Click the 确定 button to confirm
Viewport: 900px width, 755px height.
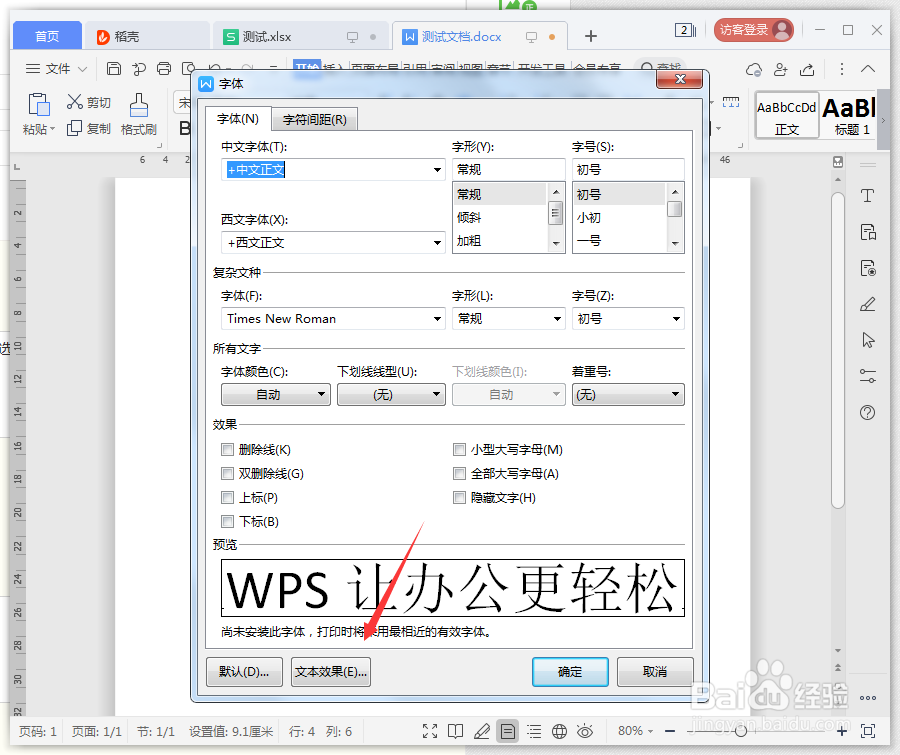(x=570, y=672)
